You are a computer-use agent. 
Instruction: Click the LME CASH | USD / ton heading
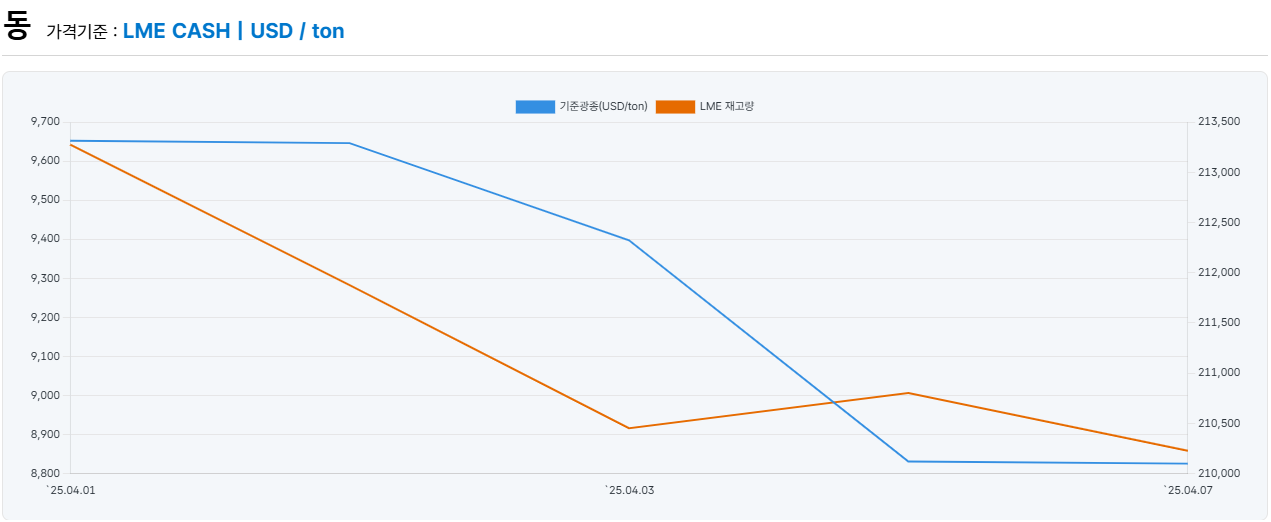coord(233,31)
